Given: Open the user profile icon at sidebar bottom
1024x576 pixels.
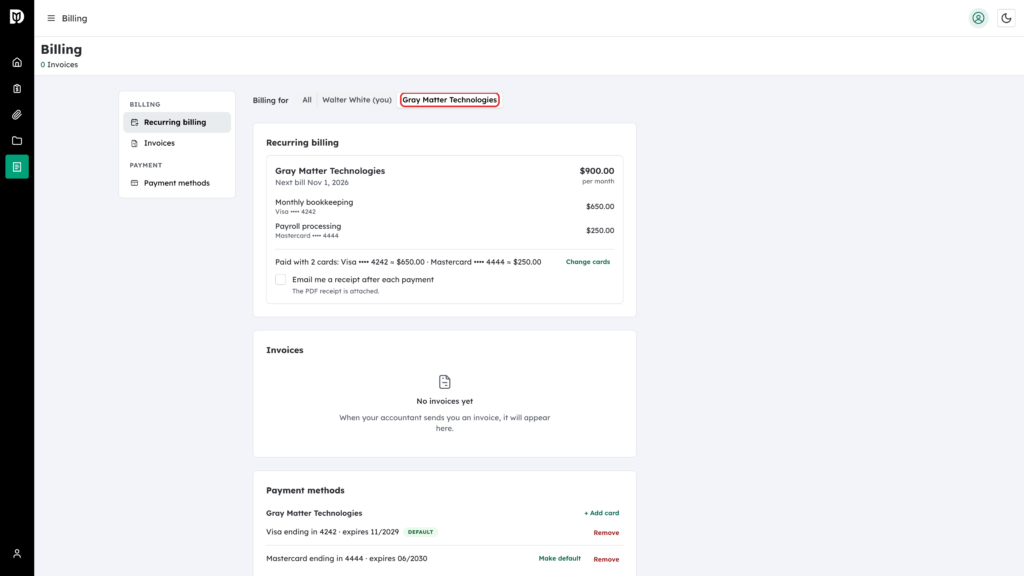Looking at the screenshot, I should (17, 554).
